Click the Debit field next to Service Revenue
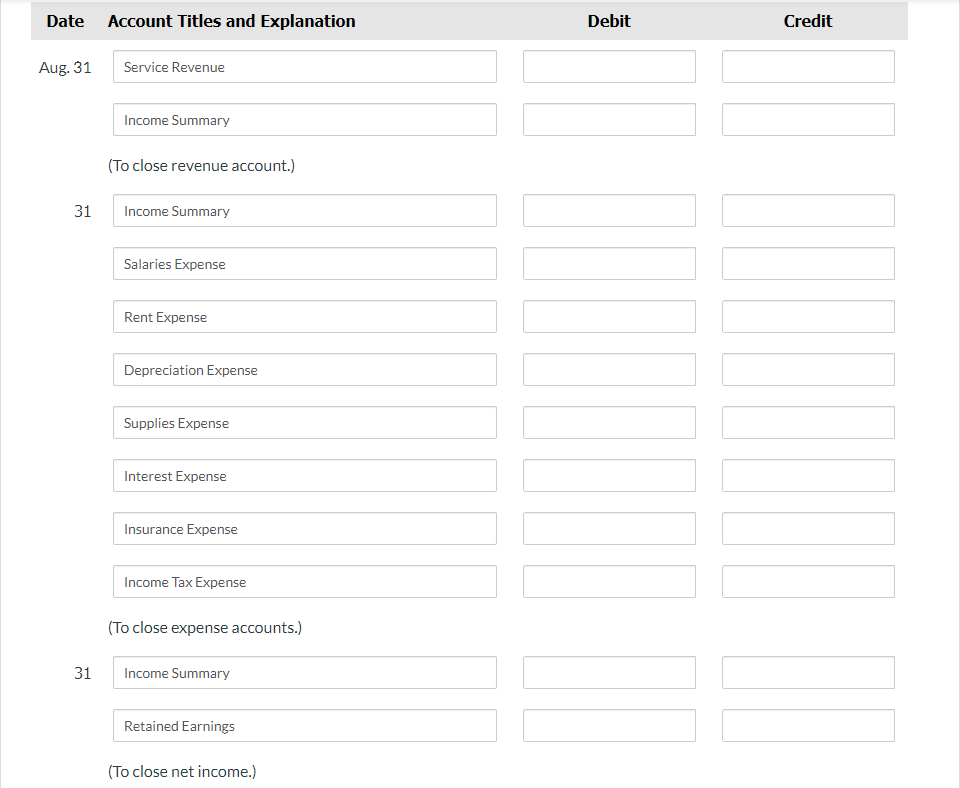 (x=608, y=66)
